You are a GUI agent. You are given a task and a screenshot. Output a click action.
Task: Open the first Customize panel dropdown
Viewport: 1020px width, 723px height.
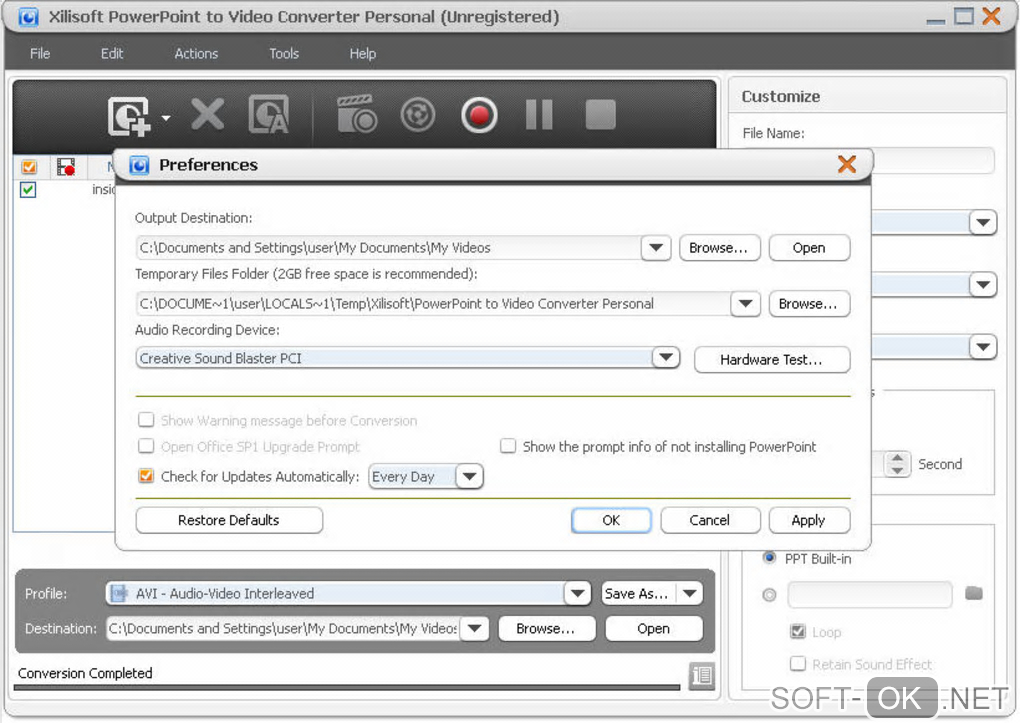[983, 223]
